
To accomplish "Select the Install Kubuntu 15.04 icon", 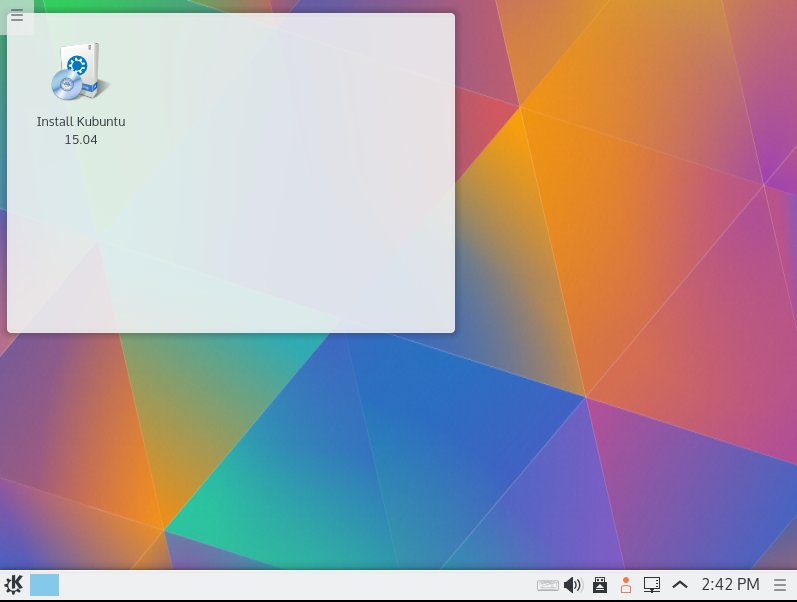I will pos(80,72).
